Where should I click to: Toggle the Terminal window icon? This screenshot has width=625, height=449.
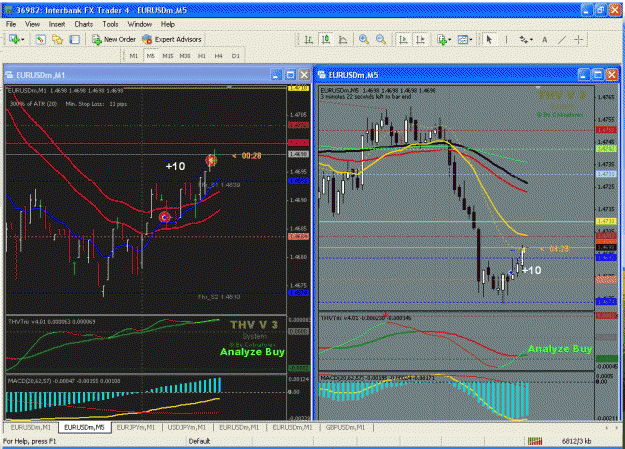75,39
